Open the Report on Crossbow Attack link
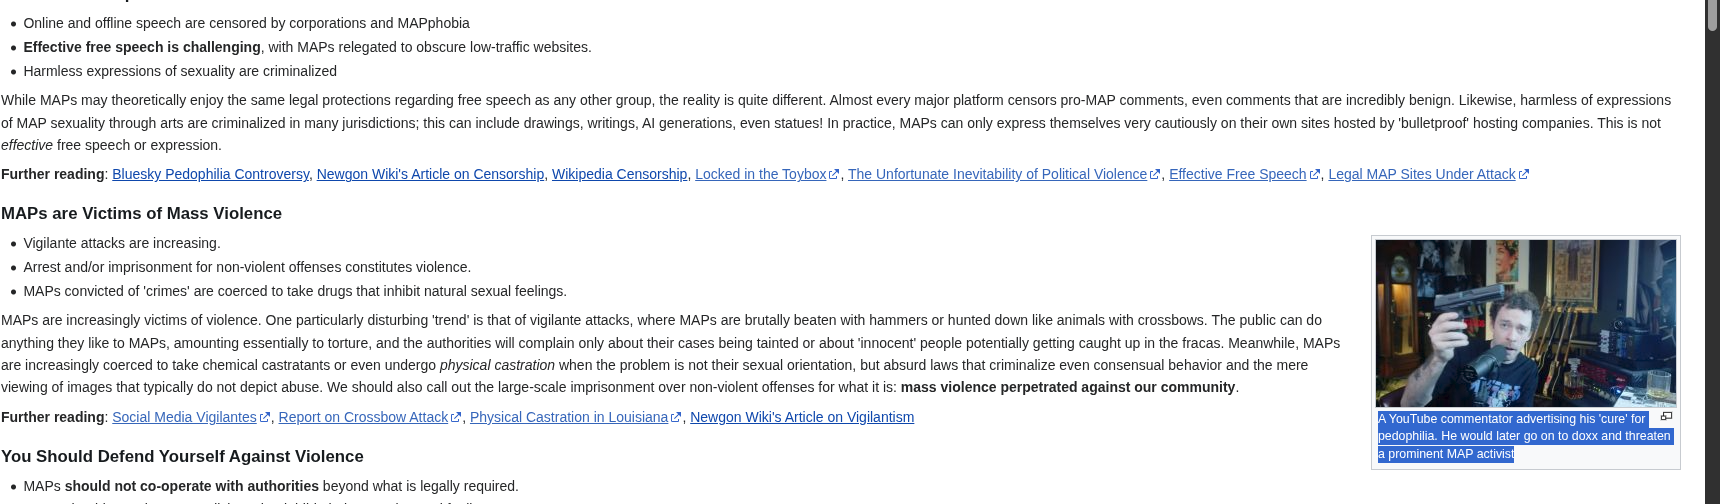The image size is (1720, 504). click(x=363, y=417)
